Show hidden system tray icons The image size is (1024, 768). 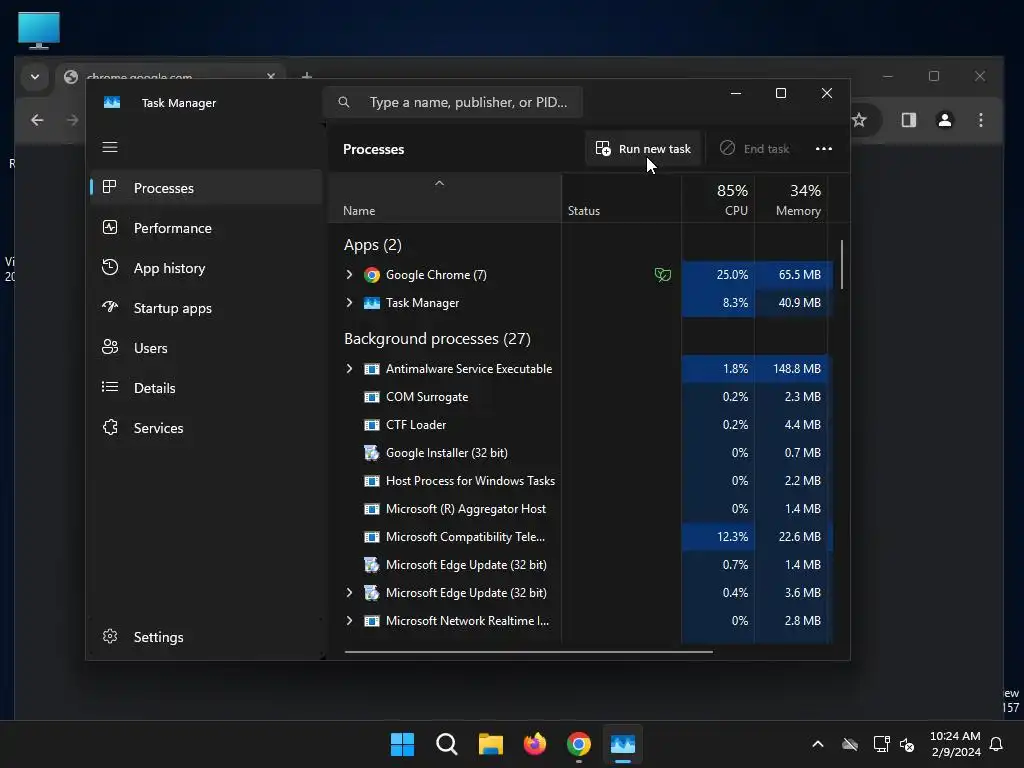coord(818,744)
